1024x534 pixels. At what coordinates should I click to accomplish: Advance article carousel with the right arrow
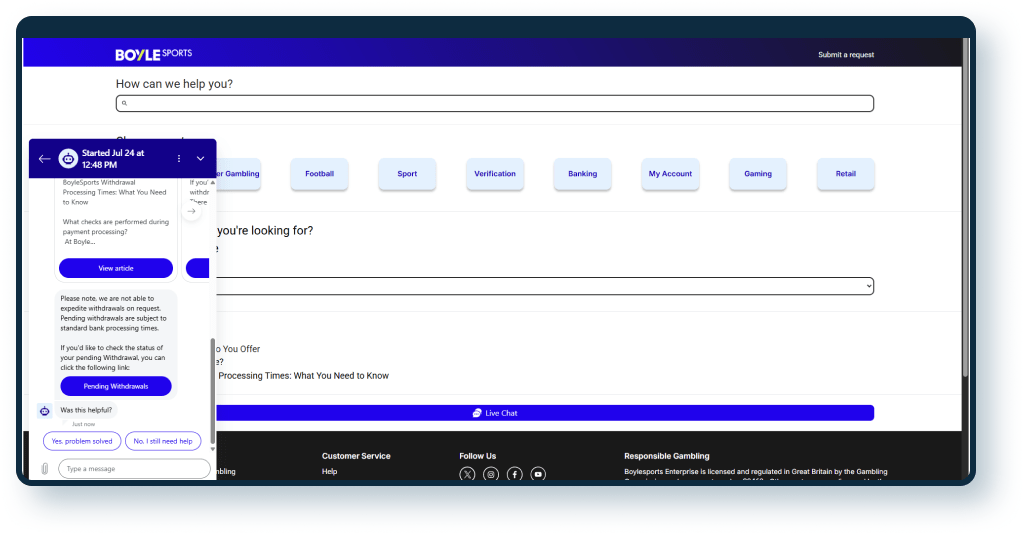192,211
